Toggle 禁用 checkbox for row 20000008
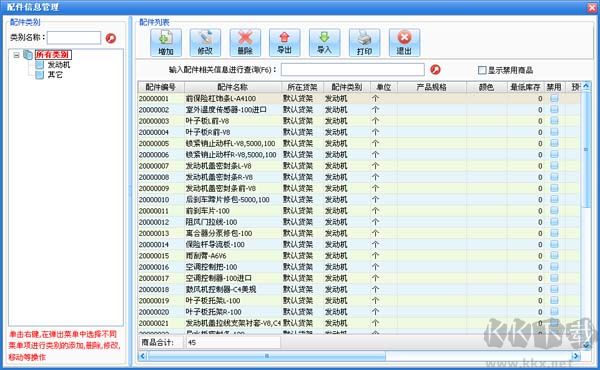600x370 pixels. point(554,177)
